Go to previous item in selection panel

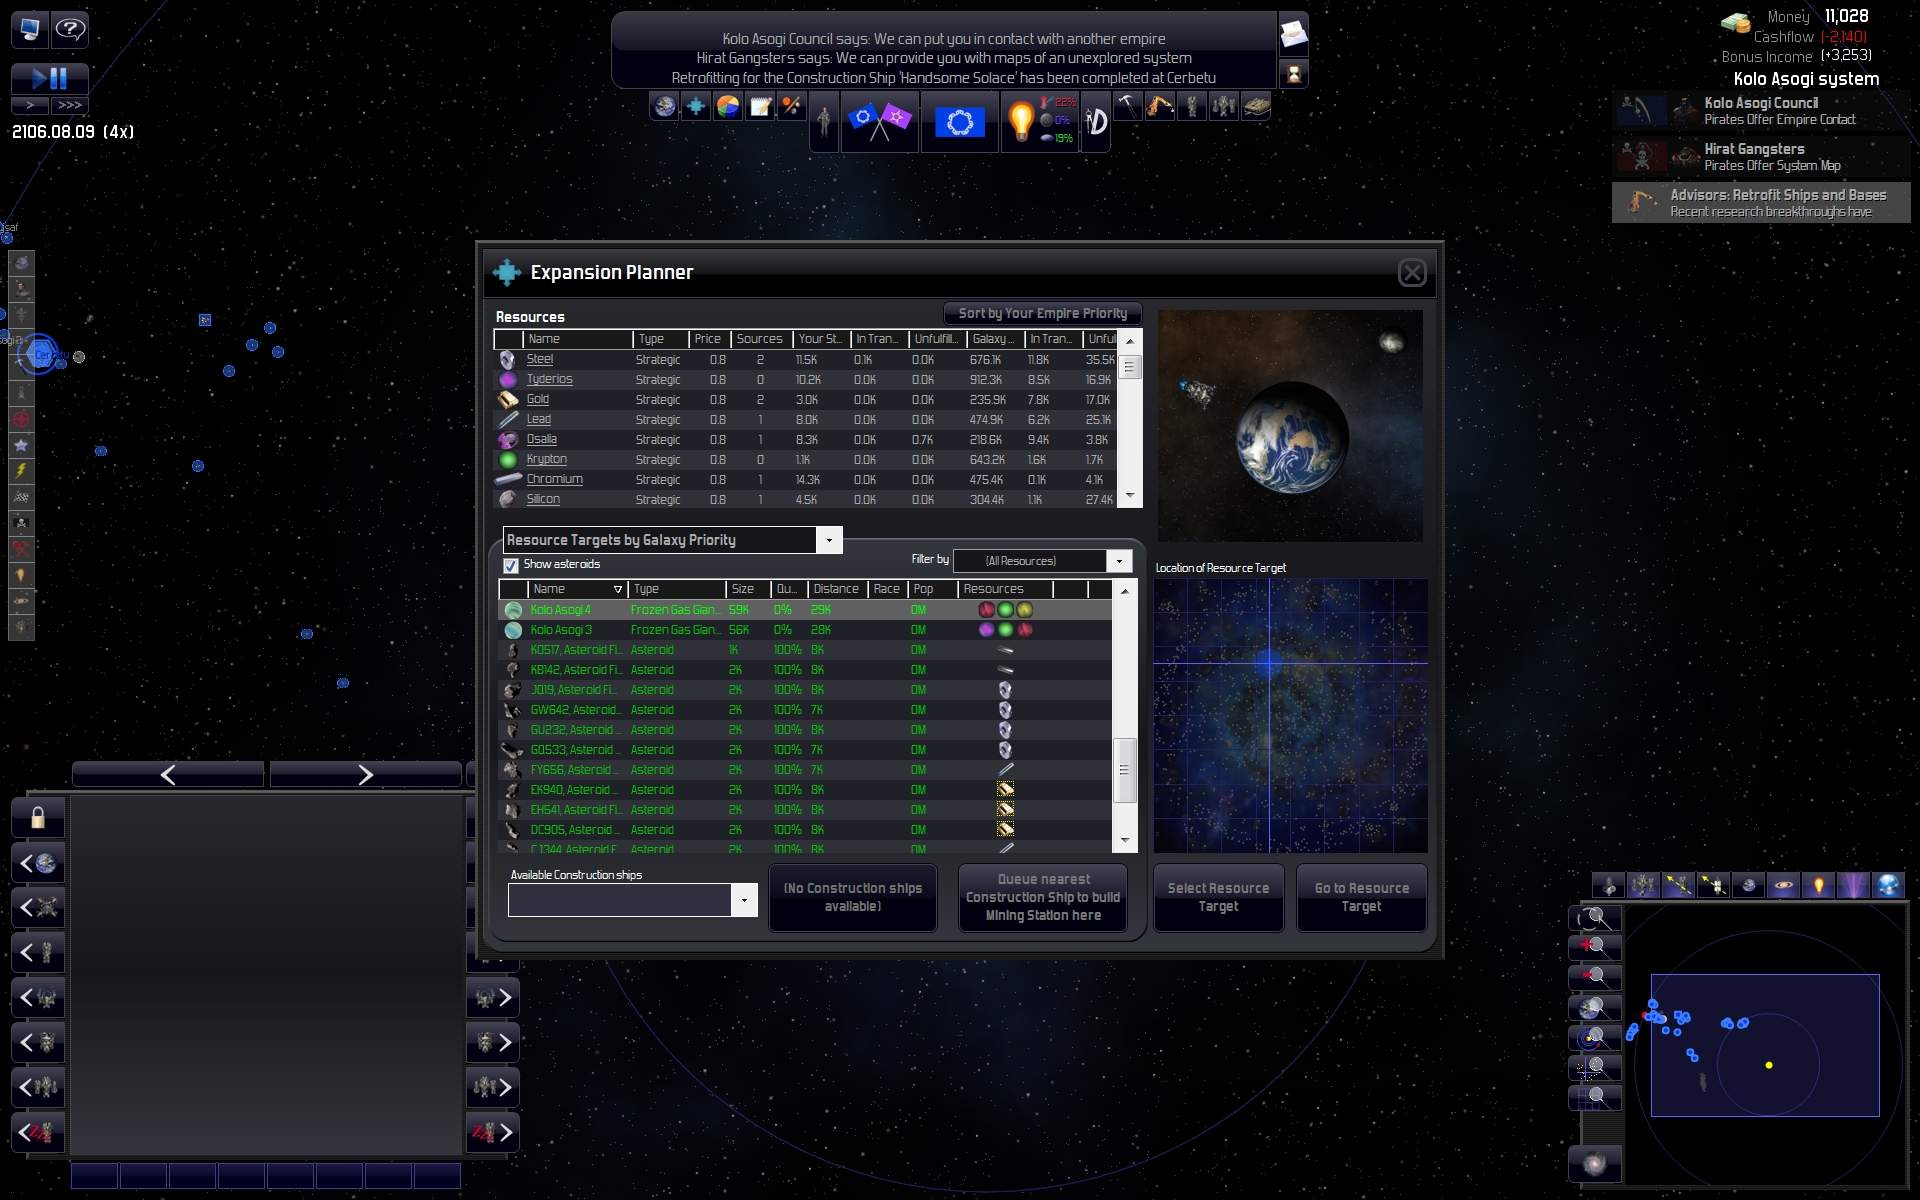point(168,774)
